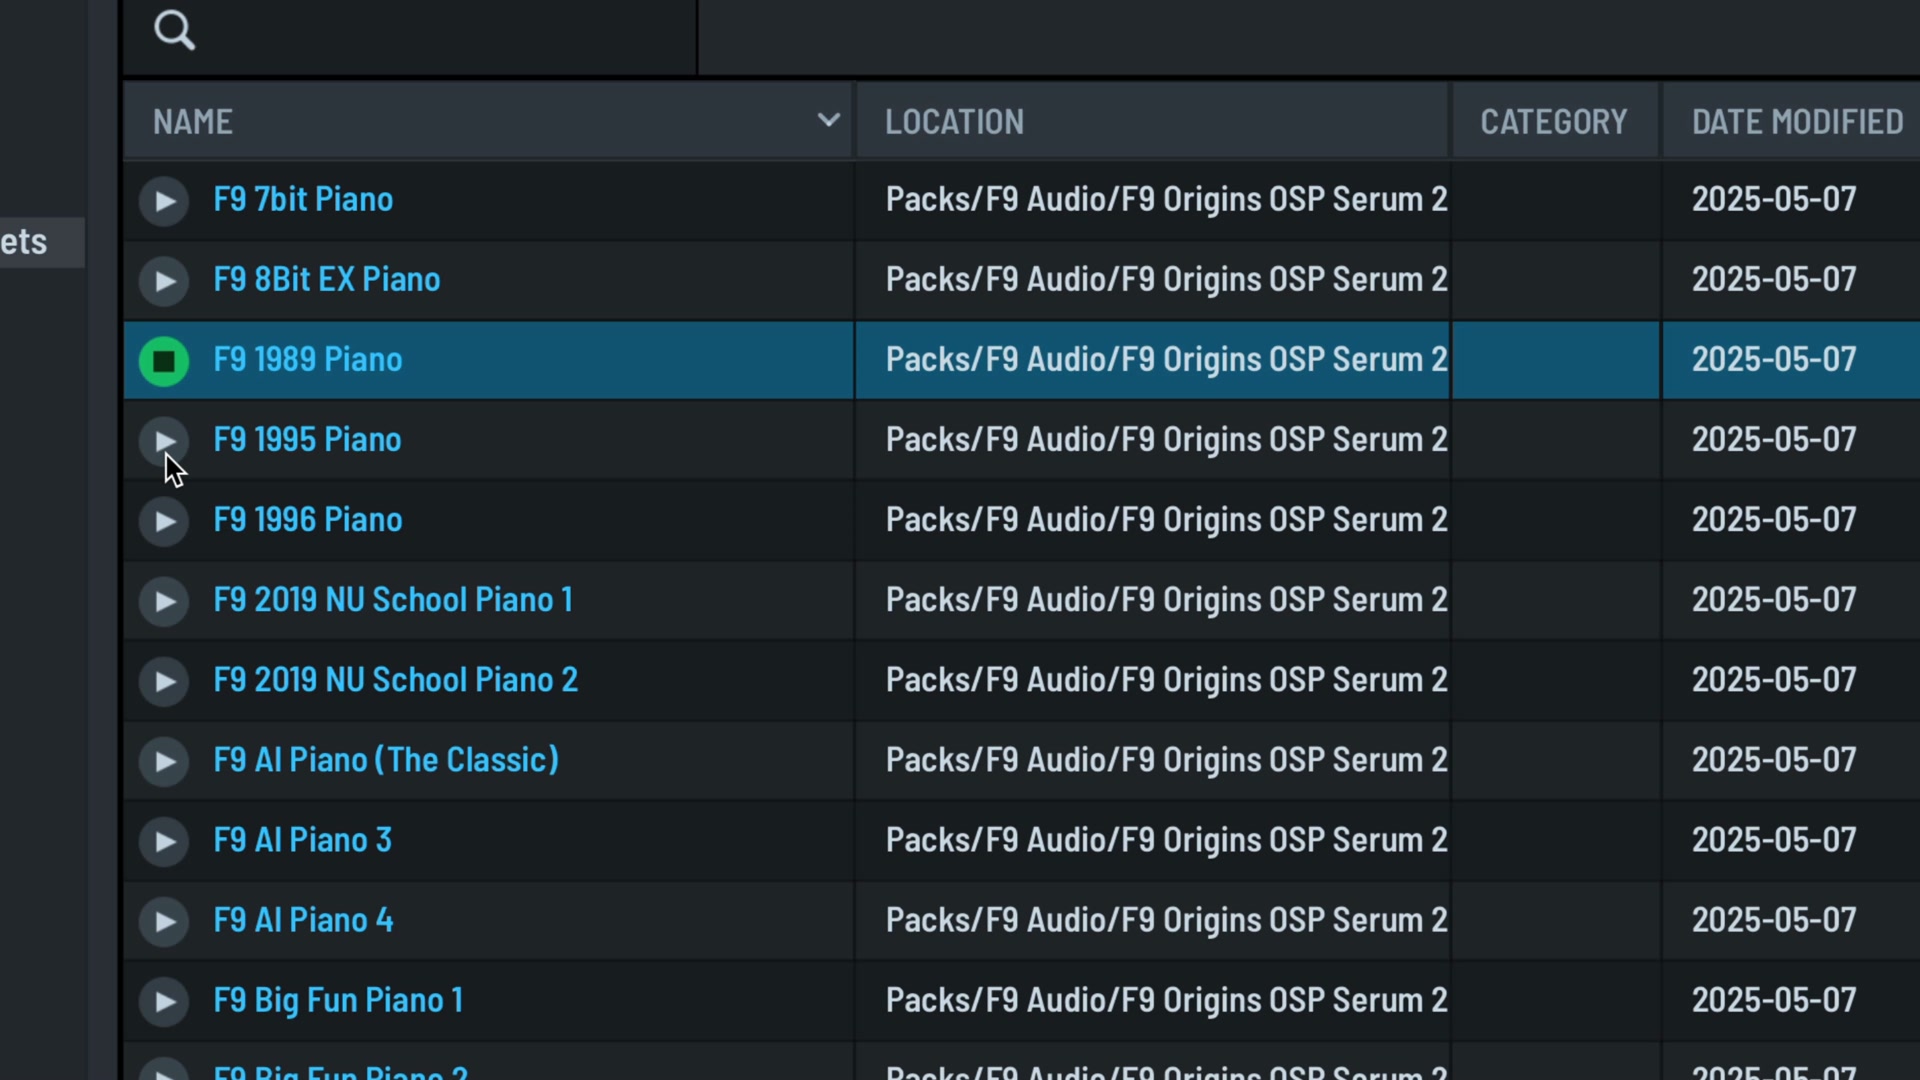Click the magnifier search icon

174,31
